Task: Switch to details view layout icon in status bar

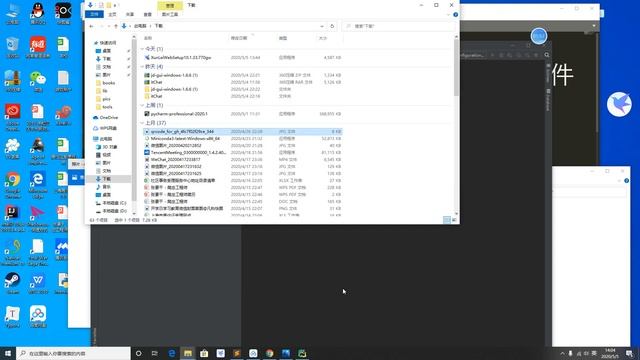Action: 447,220
